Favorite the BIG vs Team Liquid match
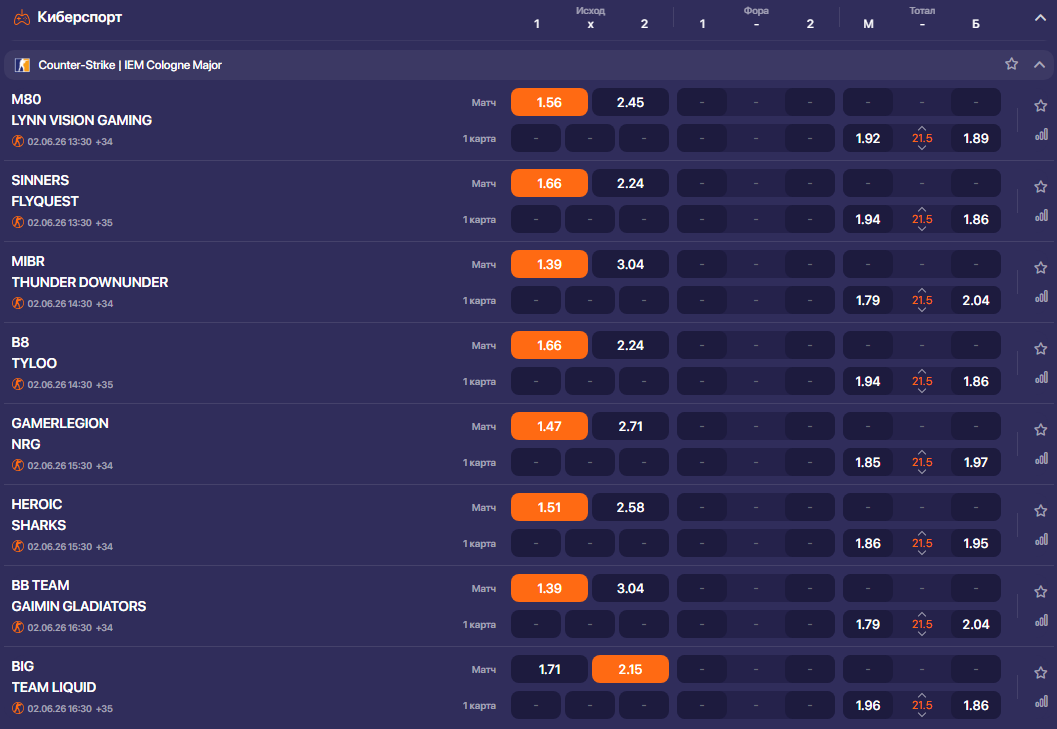This screenshot has width=1057, height=729. coord(1040,672)
